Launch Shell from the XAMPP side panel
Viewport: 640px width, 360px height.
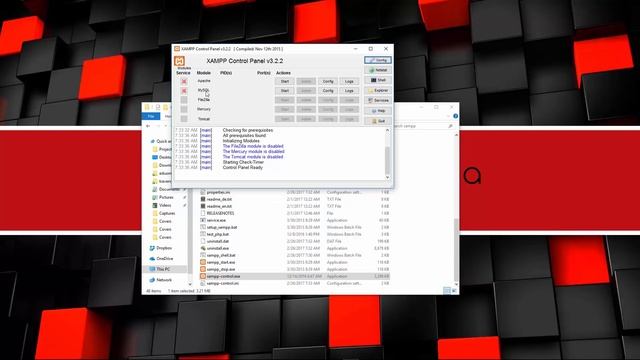[378, 80]
